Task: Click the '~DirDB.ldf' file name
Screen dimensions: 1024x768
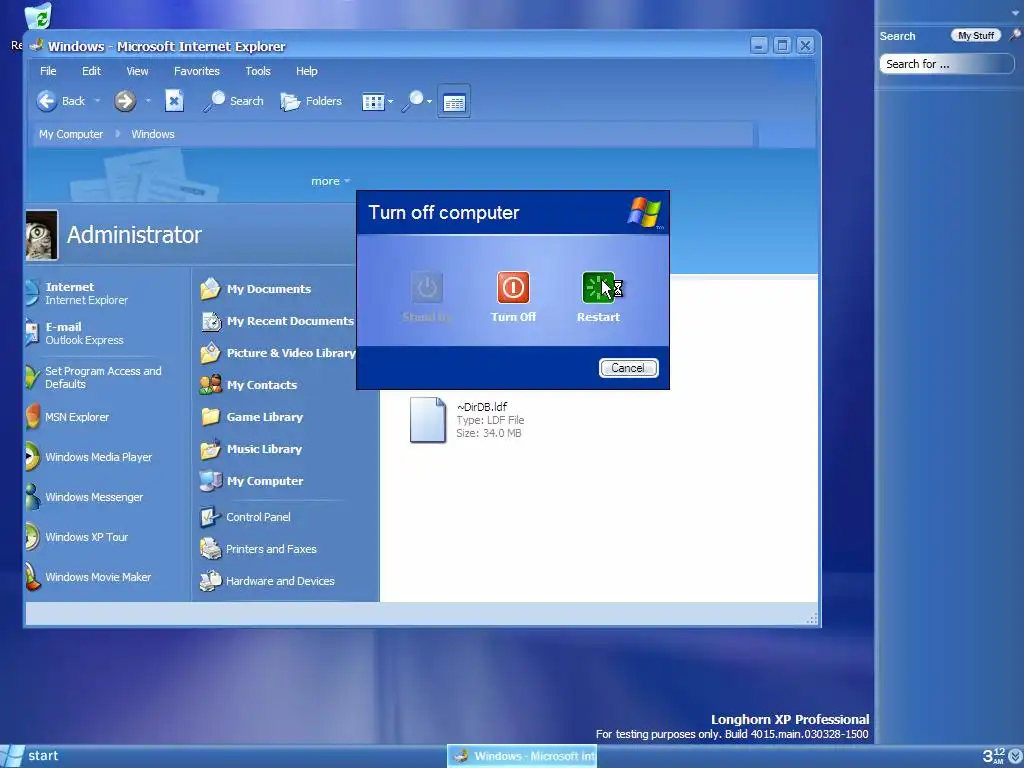Action: coord(482,407)
